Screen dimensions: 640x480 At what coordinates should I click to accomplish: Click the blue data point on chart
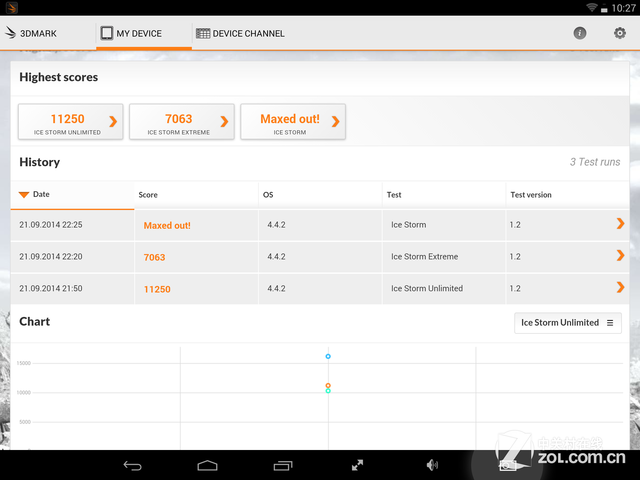(328, 356)
